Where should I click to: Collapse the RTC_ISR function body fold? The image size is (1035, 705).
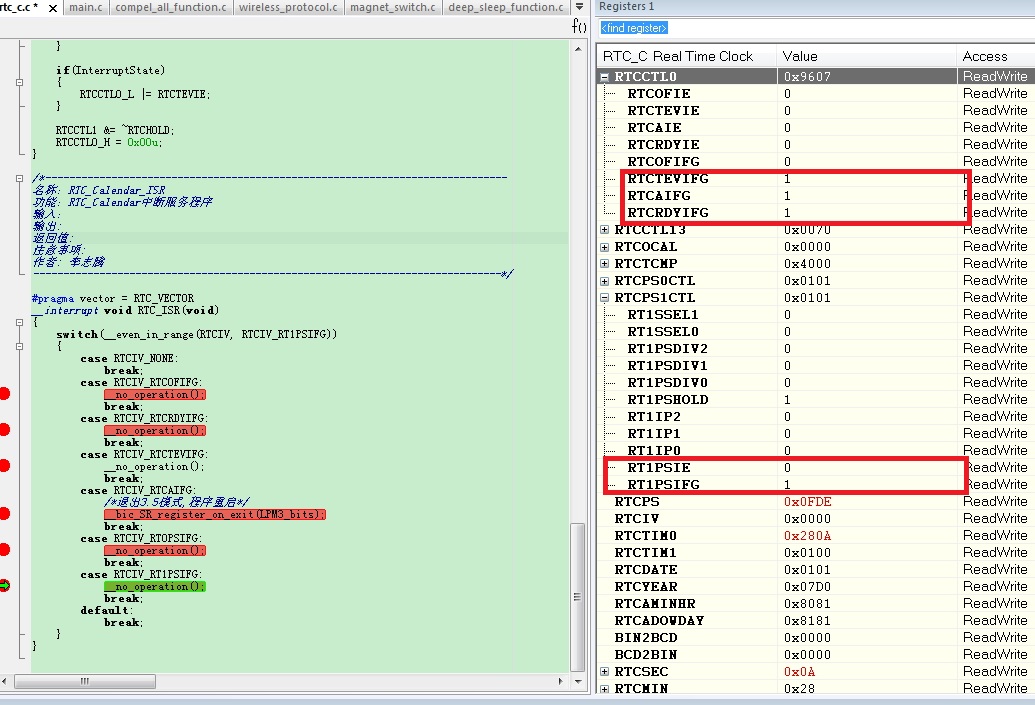tap(19, 323)
